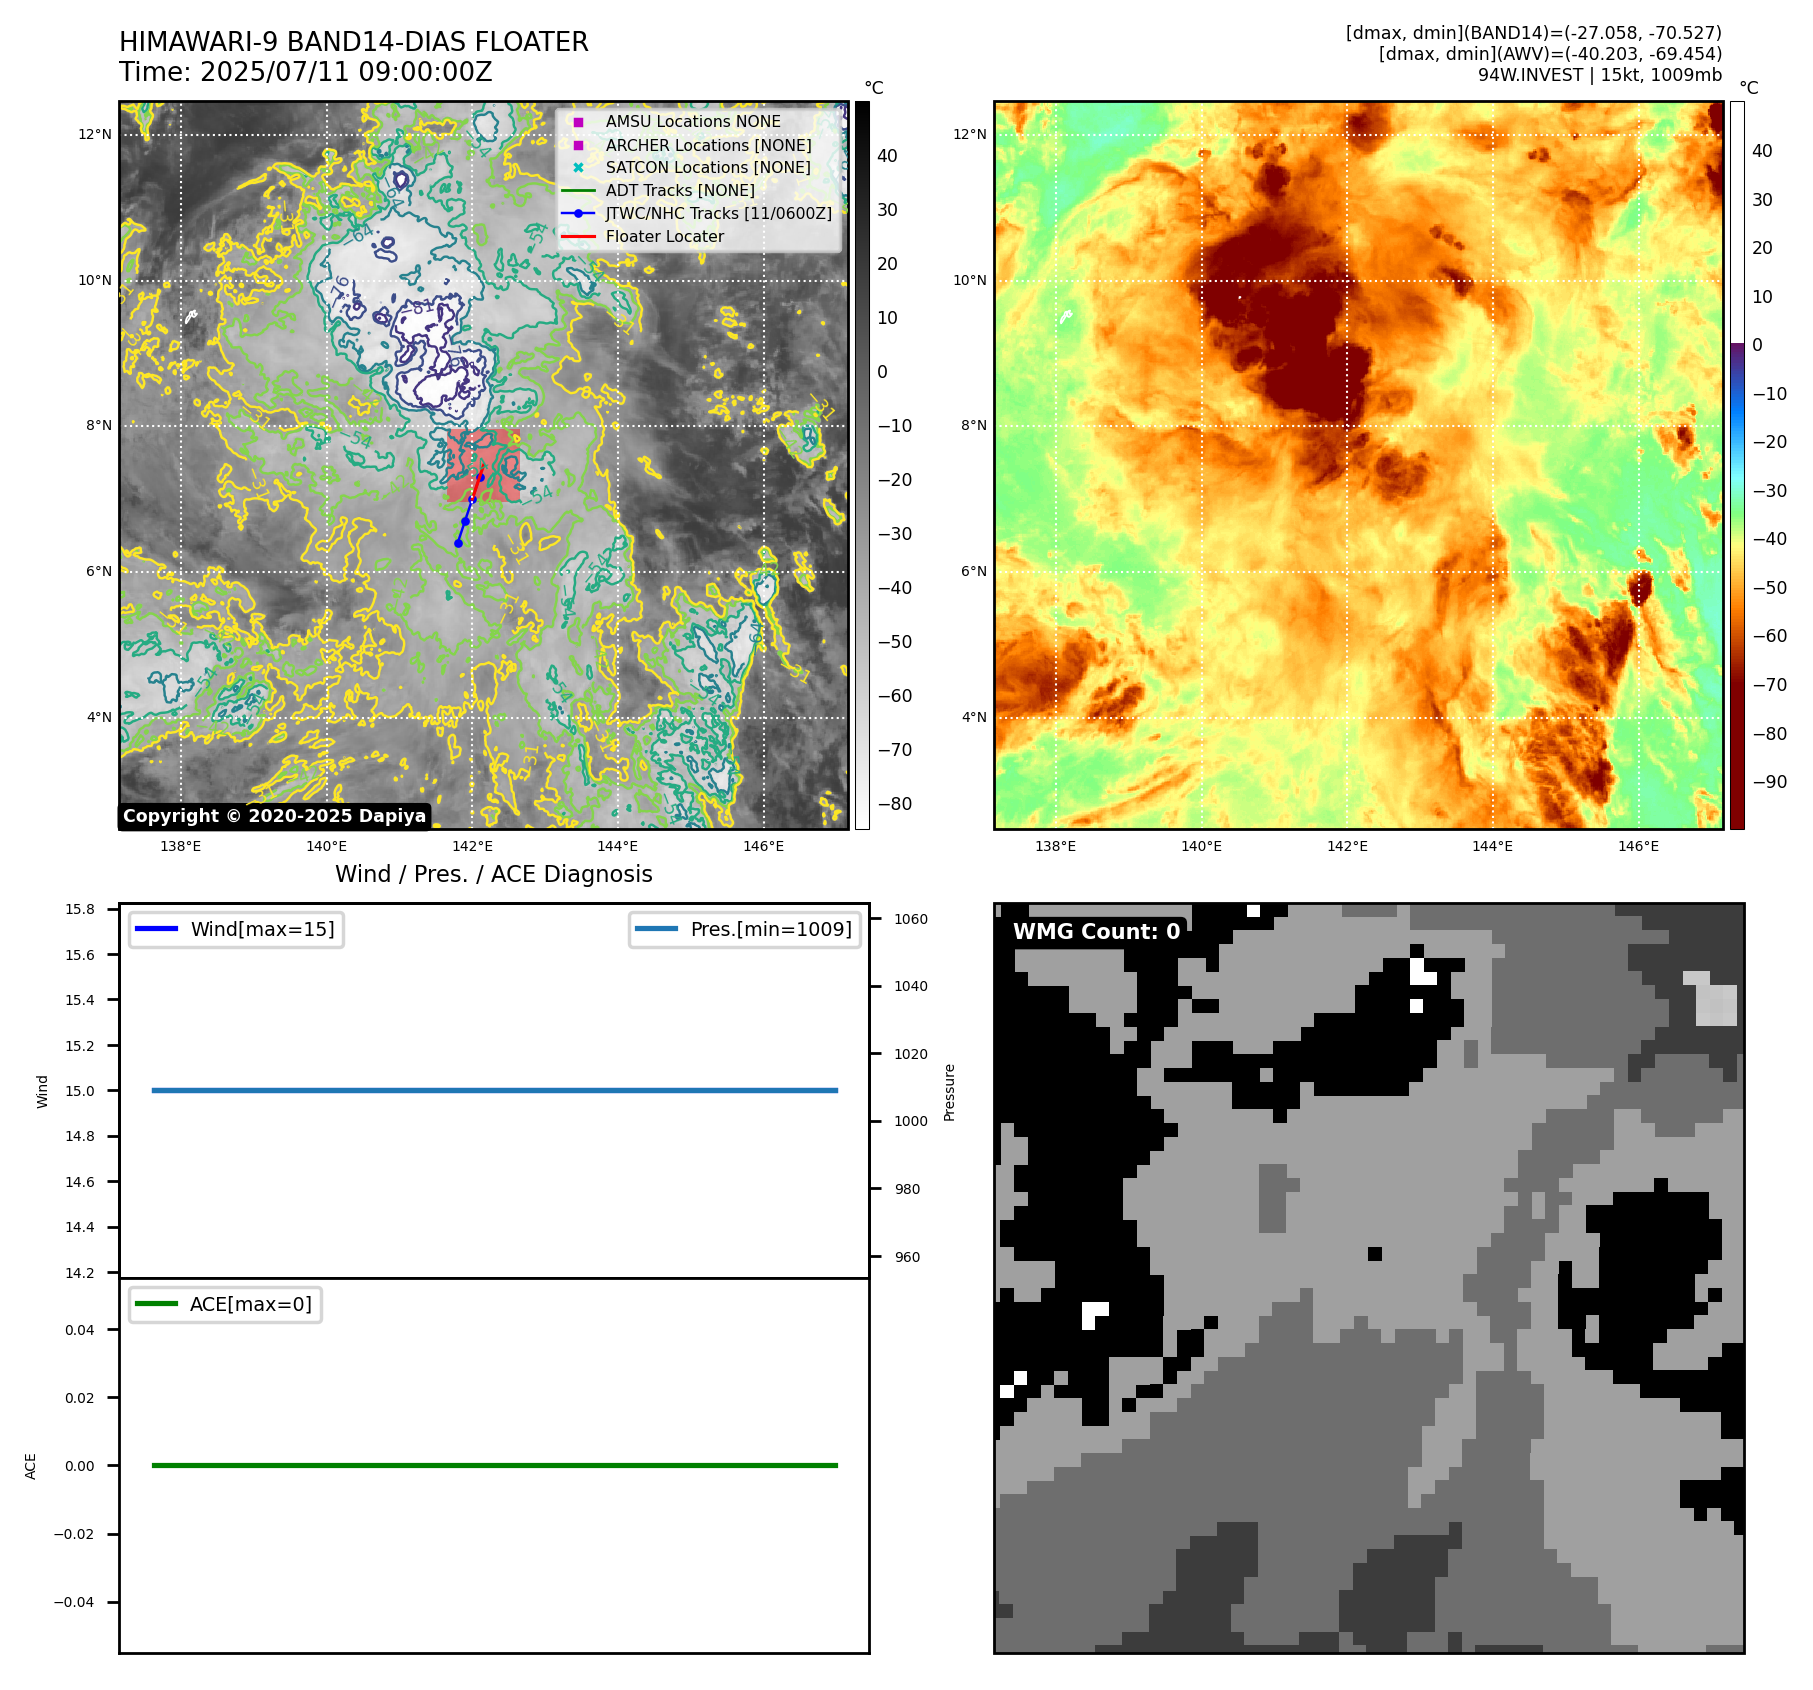Click the "94W.INVEST | 15kt, 1009mb" label
This screenshot has width=1813, height=1690.
coord(1600,75)
